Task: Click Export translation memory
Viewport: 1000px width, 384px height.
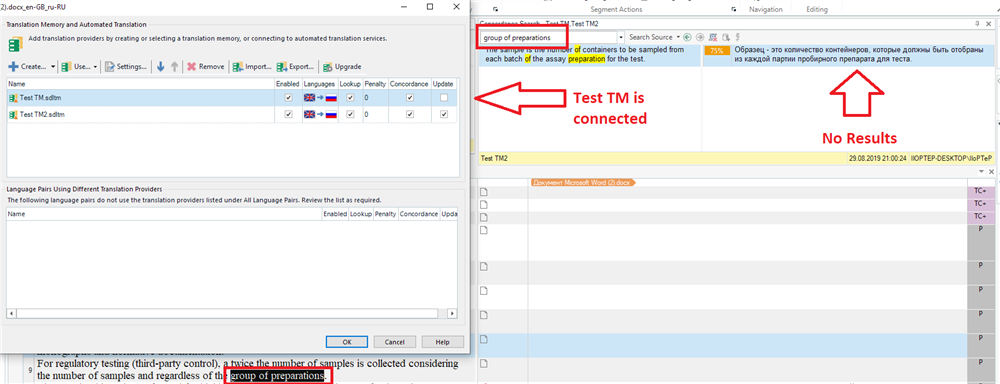Action: tap(296, 66)
